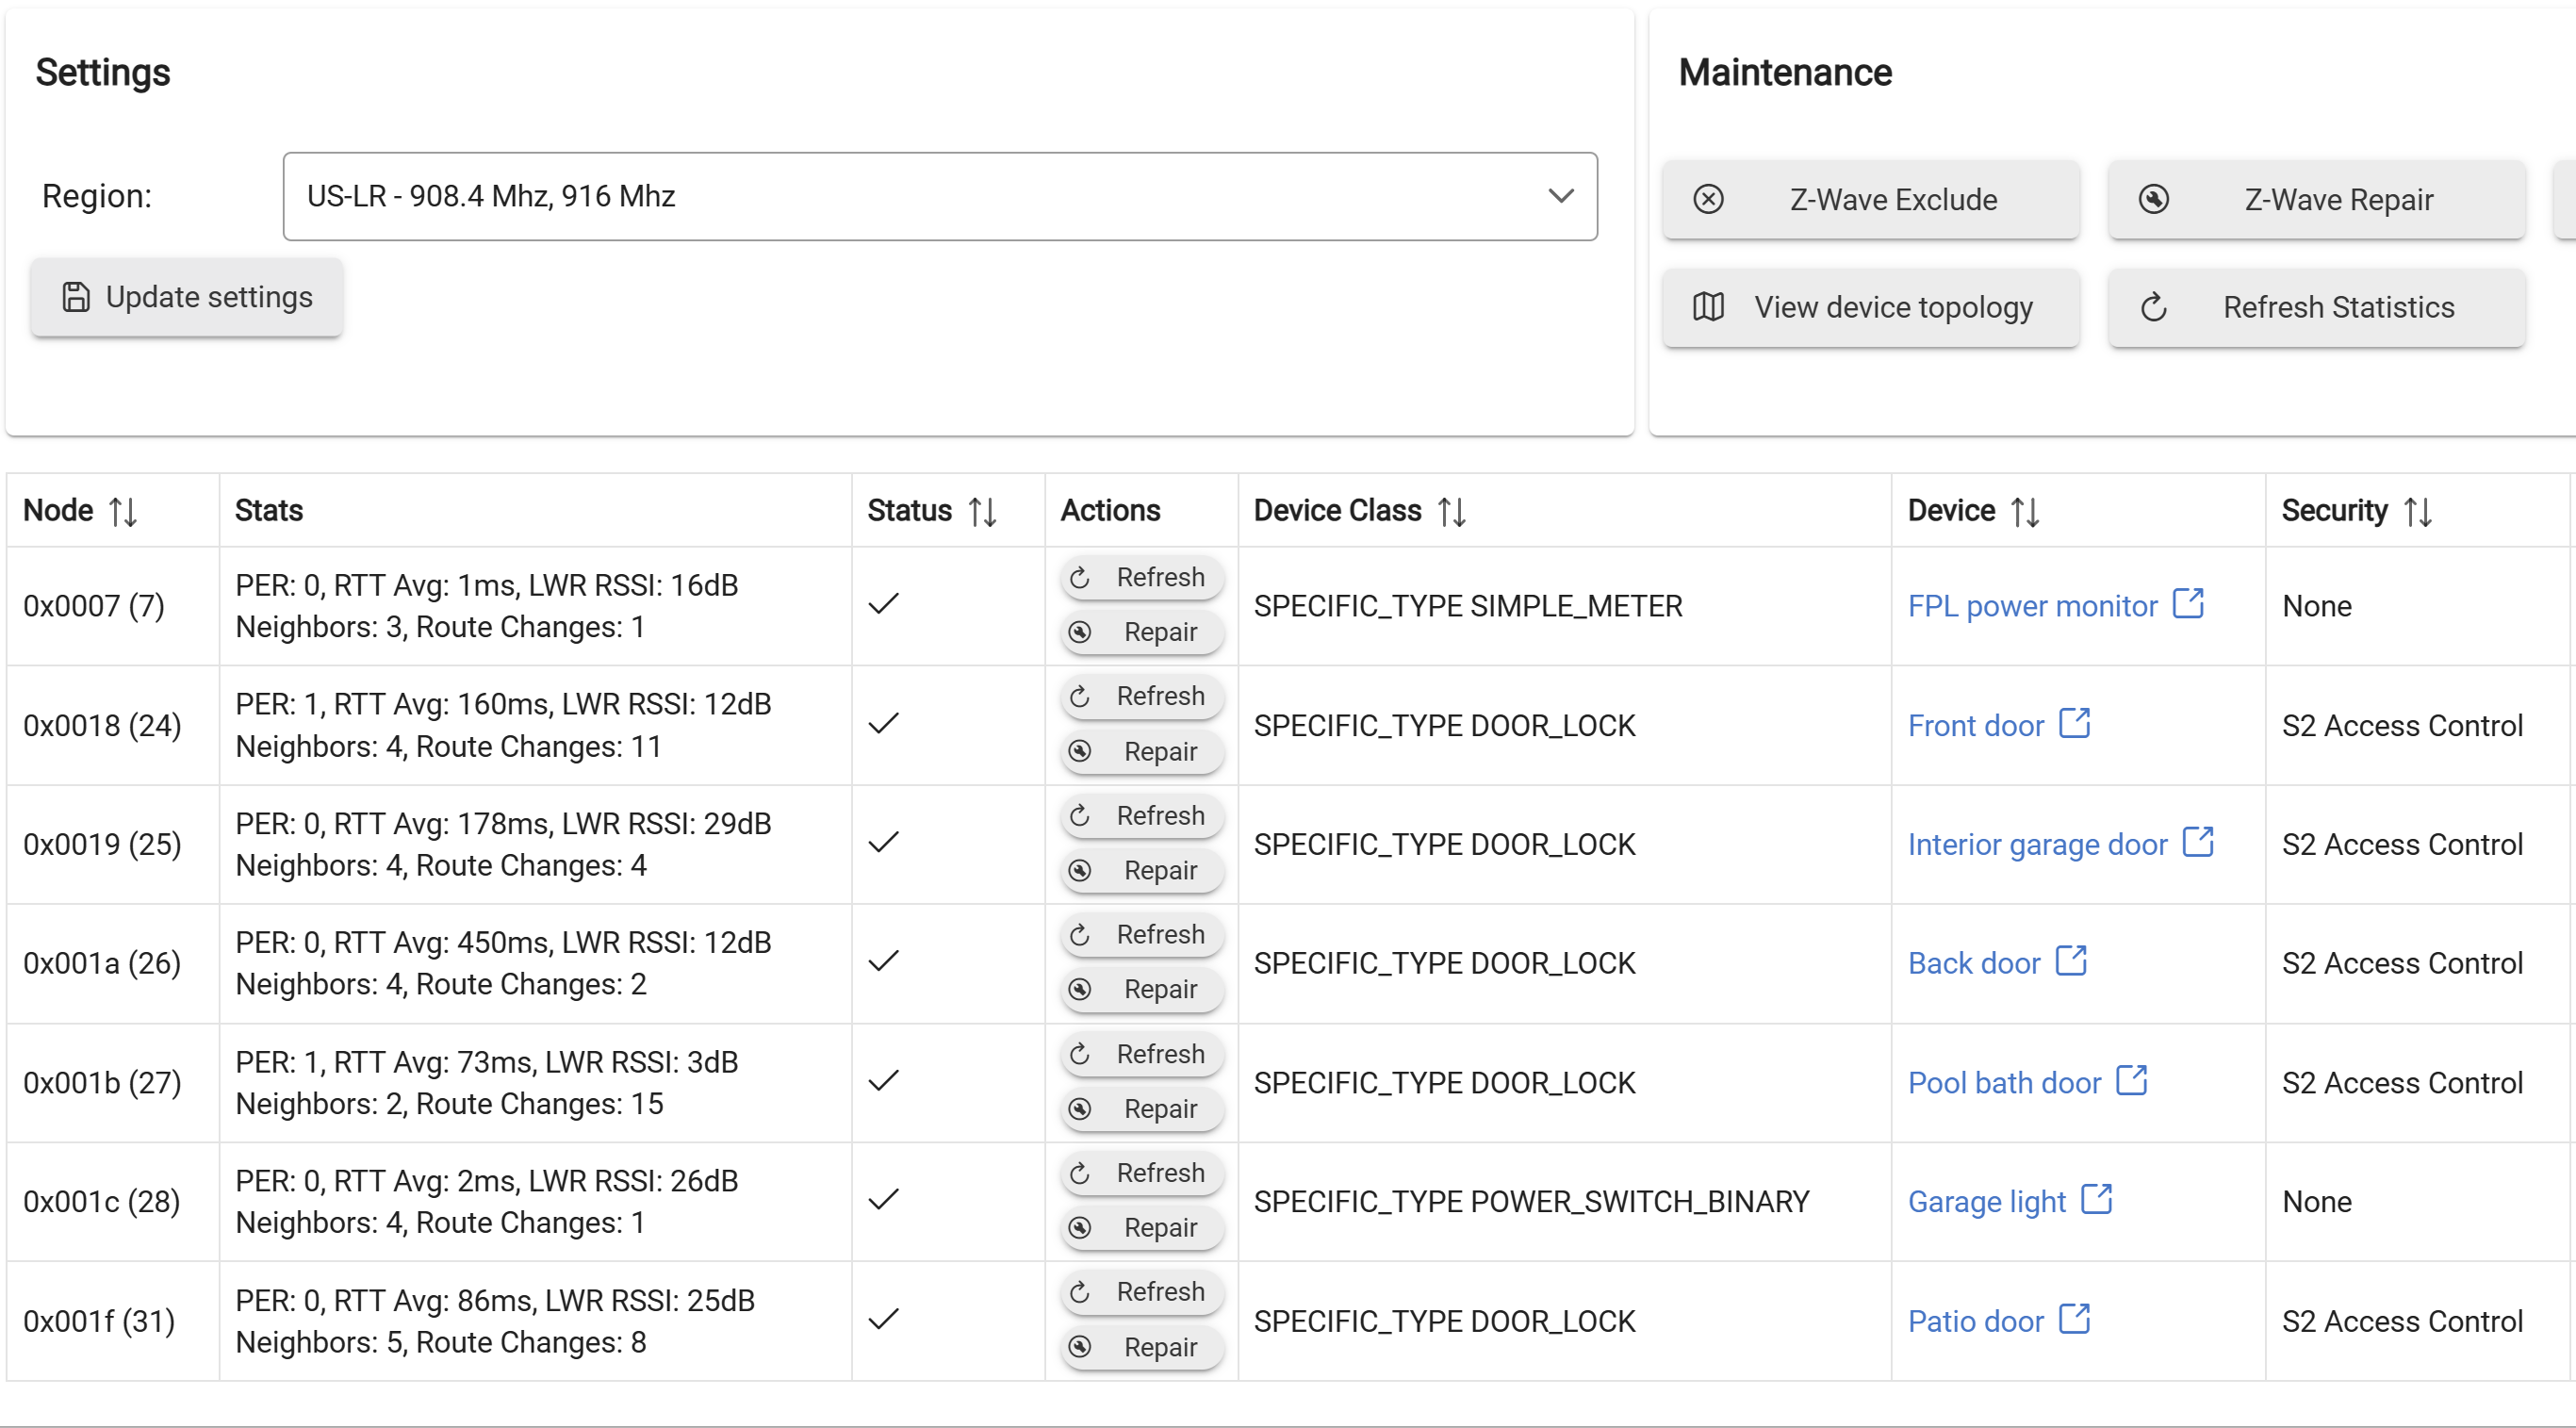Sort by Device column arrows
The height and width of the screenshot is (1428, 2576).
[2024, 511]
